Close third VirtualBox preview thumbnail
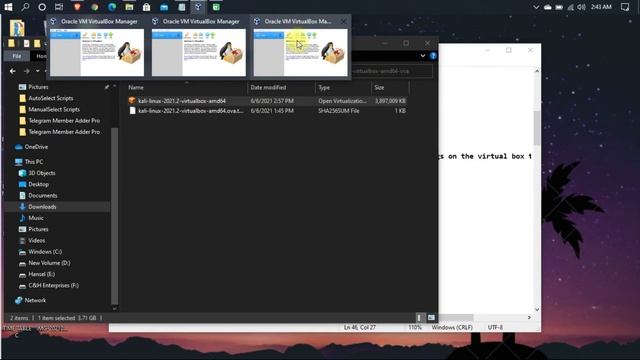 point(344,21)
